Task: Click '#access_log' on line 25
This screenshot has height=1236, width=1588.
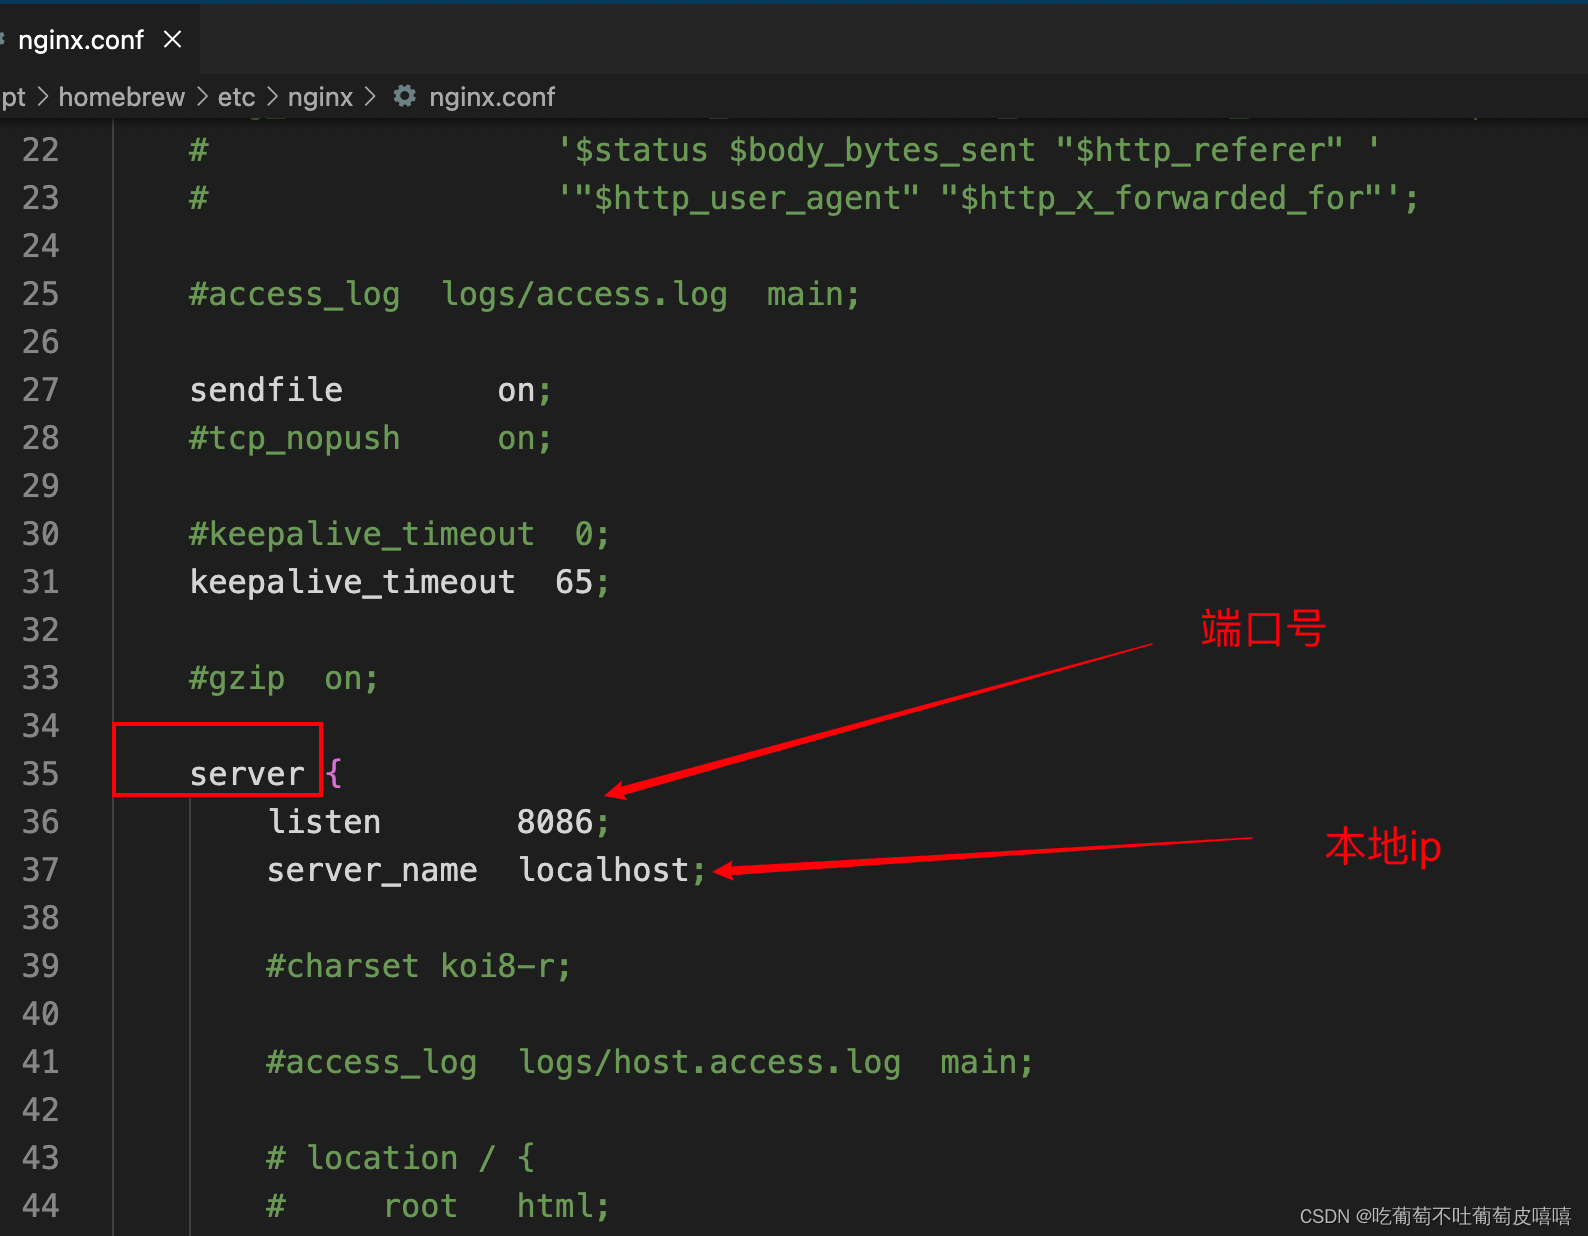Action: 294,295
